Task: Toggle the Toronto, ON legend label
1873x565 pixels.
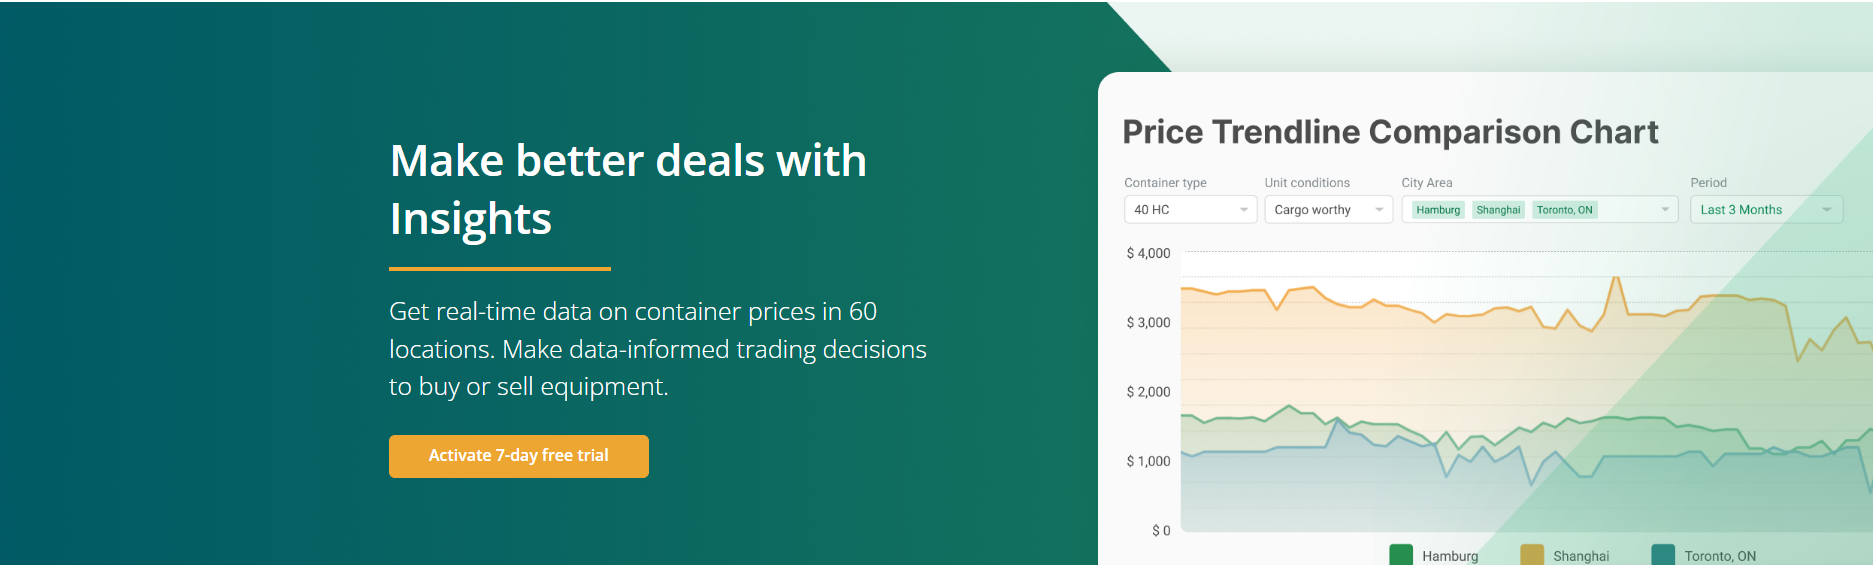Action: click(1720, 556)
